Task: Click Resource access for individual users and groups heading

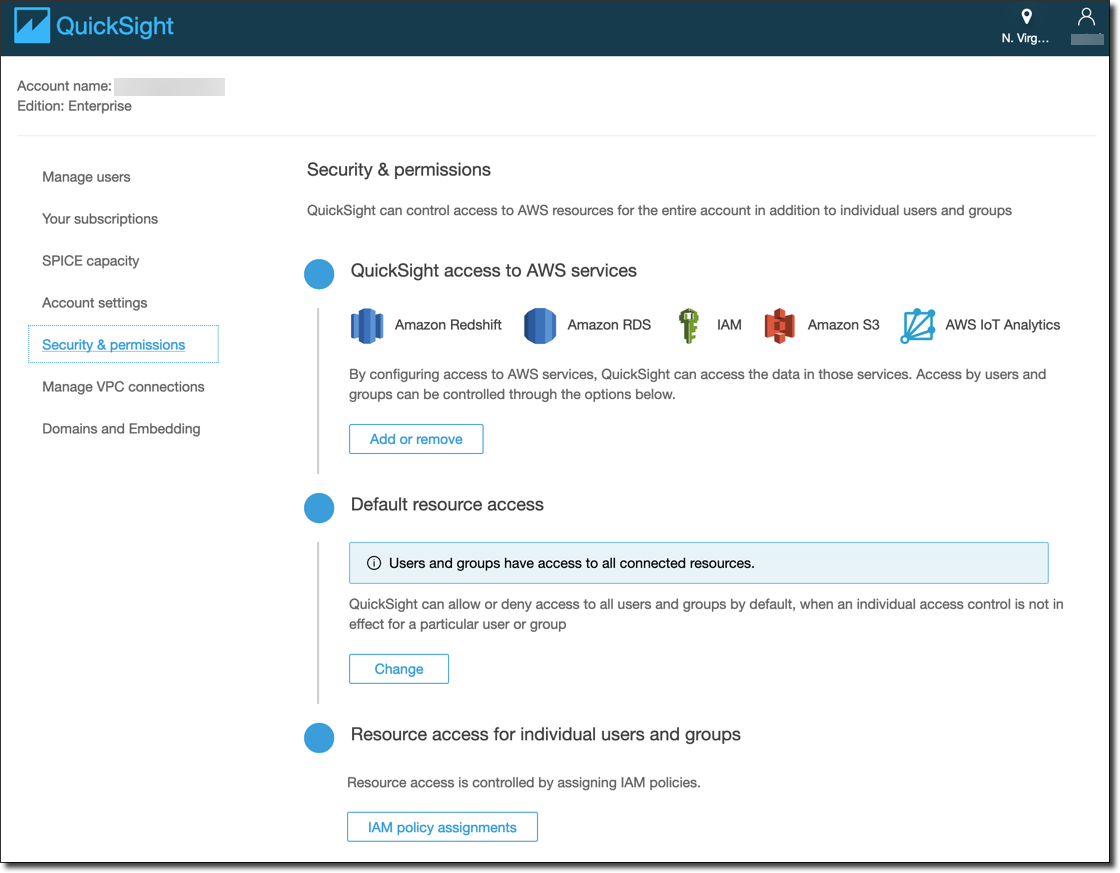Action: tap(546, 735)
